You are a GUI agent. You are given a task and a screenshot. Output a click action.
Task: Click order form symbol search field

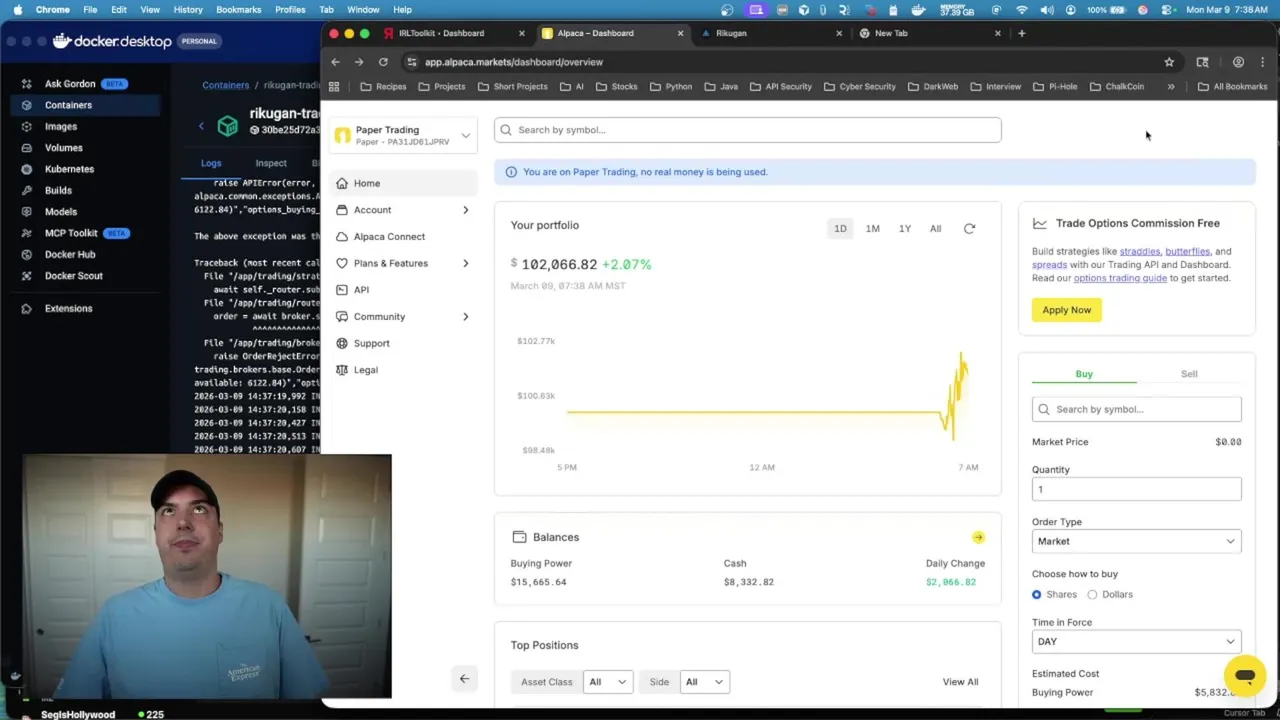1136,409
